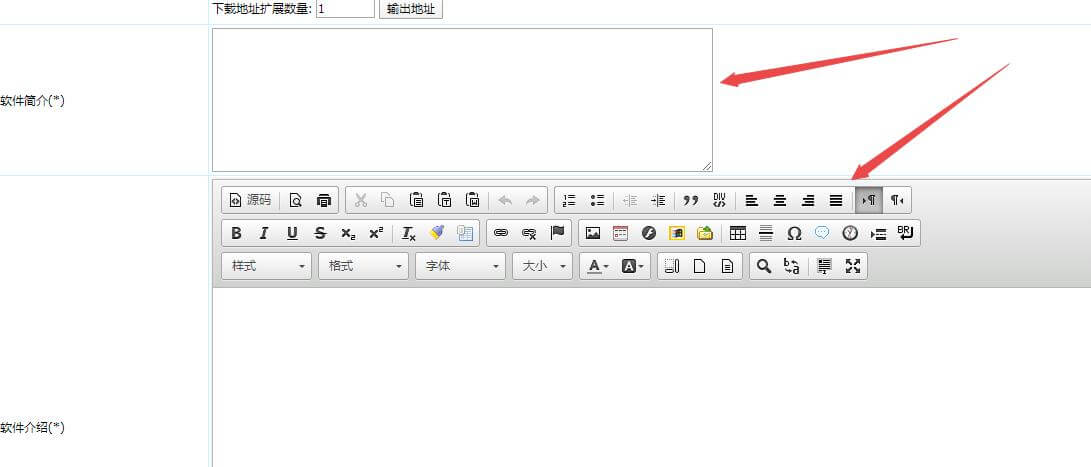
Task: Align text right
Action: click(x=808, y=200)
